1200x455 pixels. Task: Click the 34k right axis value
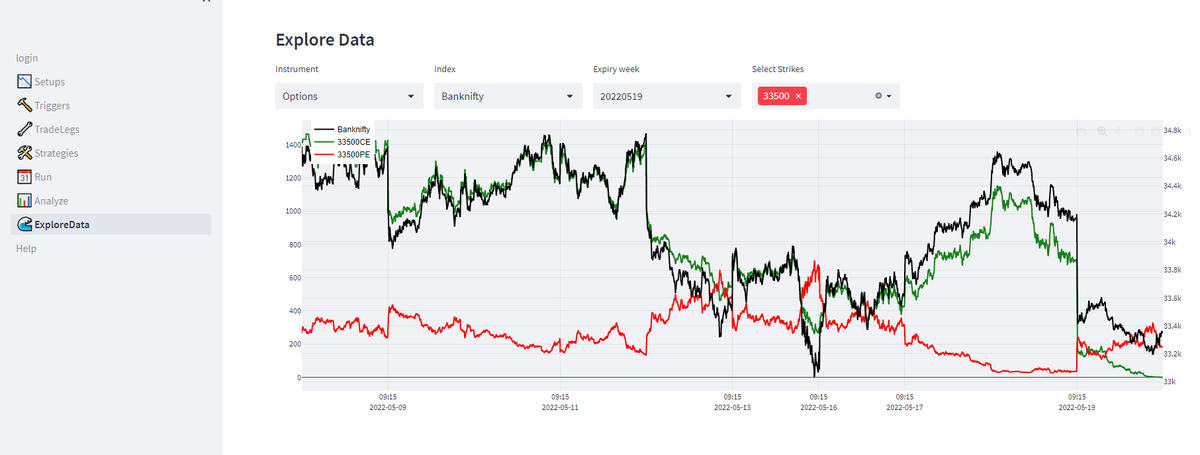click(1169, 242)
